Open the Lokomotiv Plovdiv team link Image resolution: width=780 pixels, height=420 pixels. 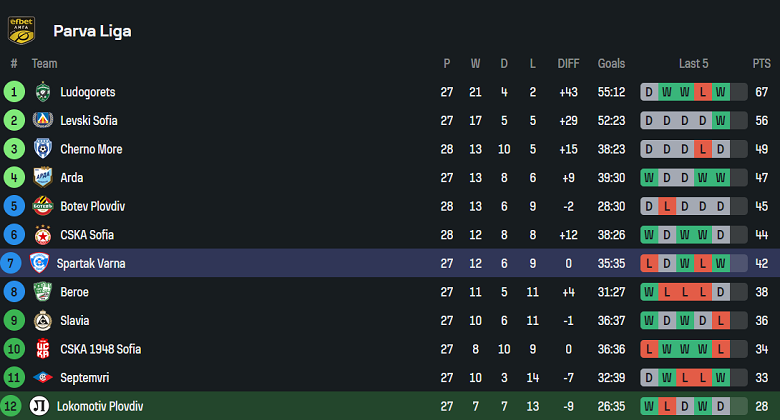[99, 407]
